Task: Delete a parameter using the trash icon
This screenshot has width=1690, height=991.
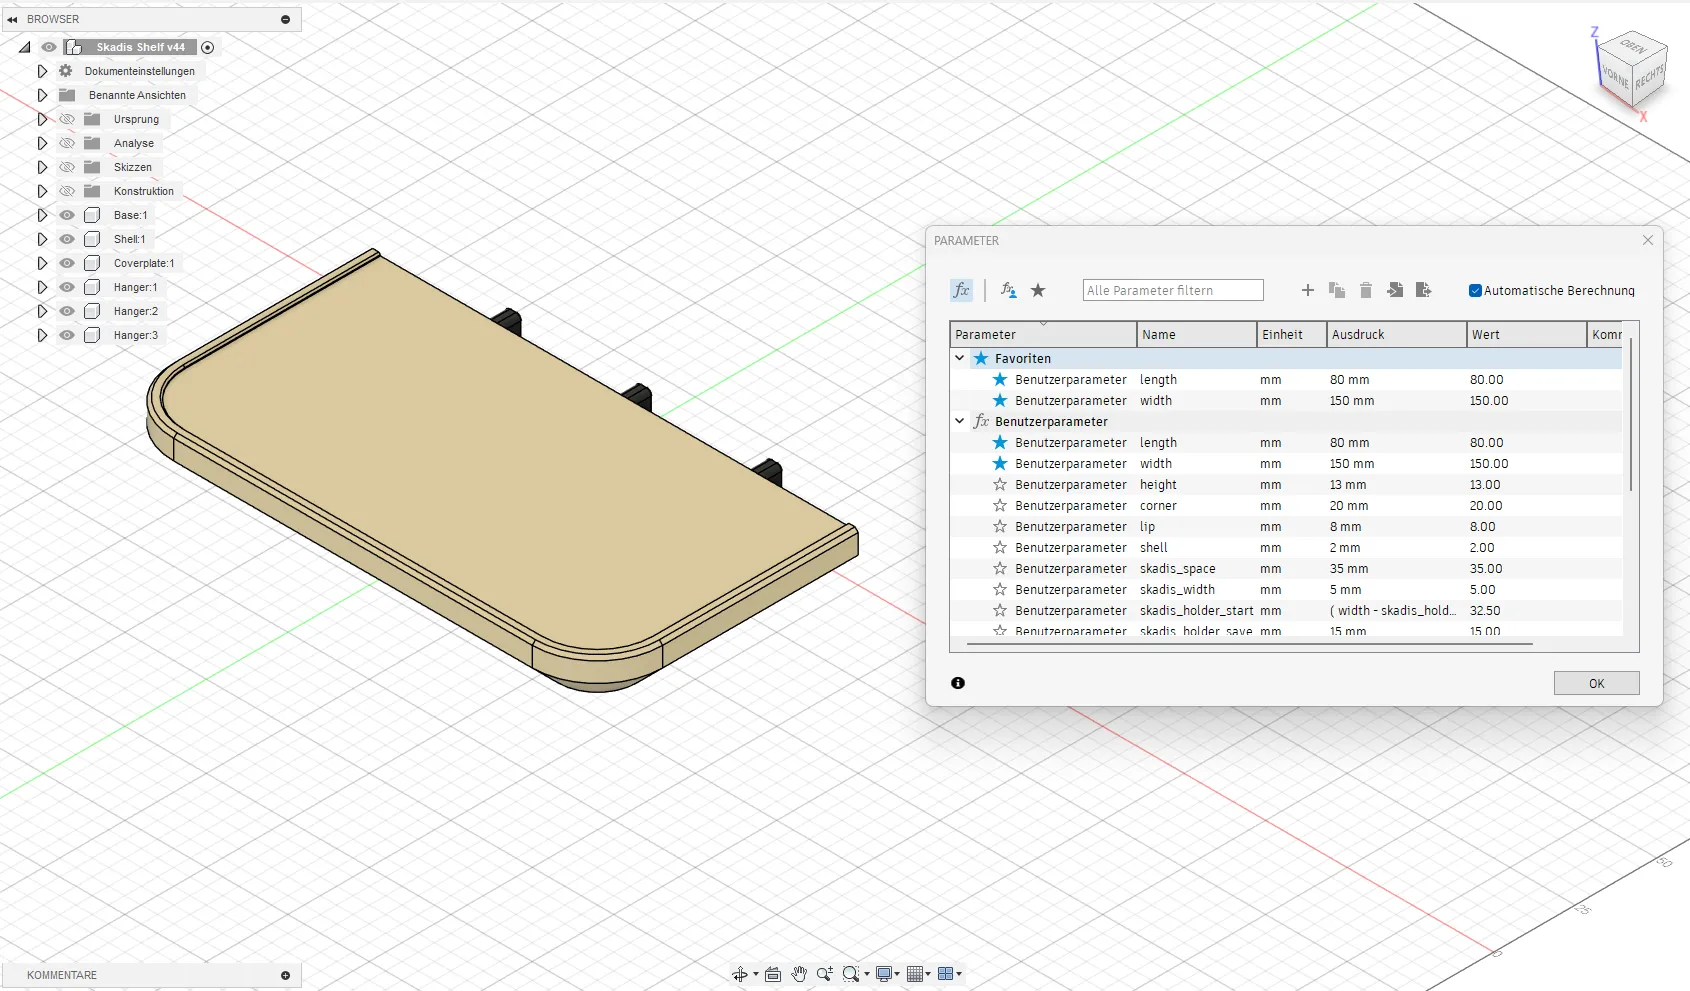Action: click(x=1366, y=290)
